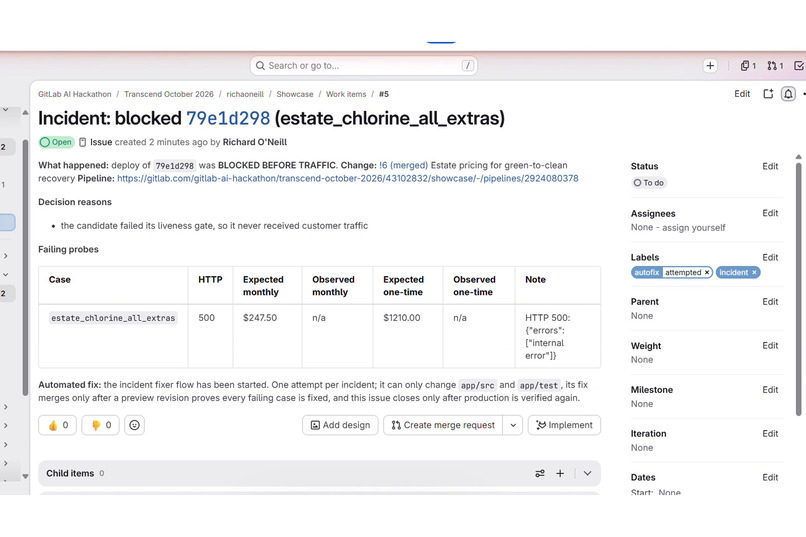The image size is (806, 537).
Task: Open richaoneill breadcrumb
Action: pos(245,95)
